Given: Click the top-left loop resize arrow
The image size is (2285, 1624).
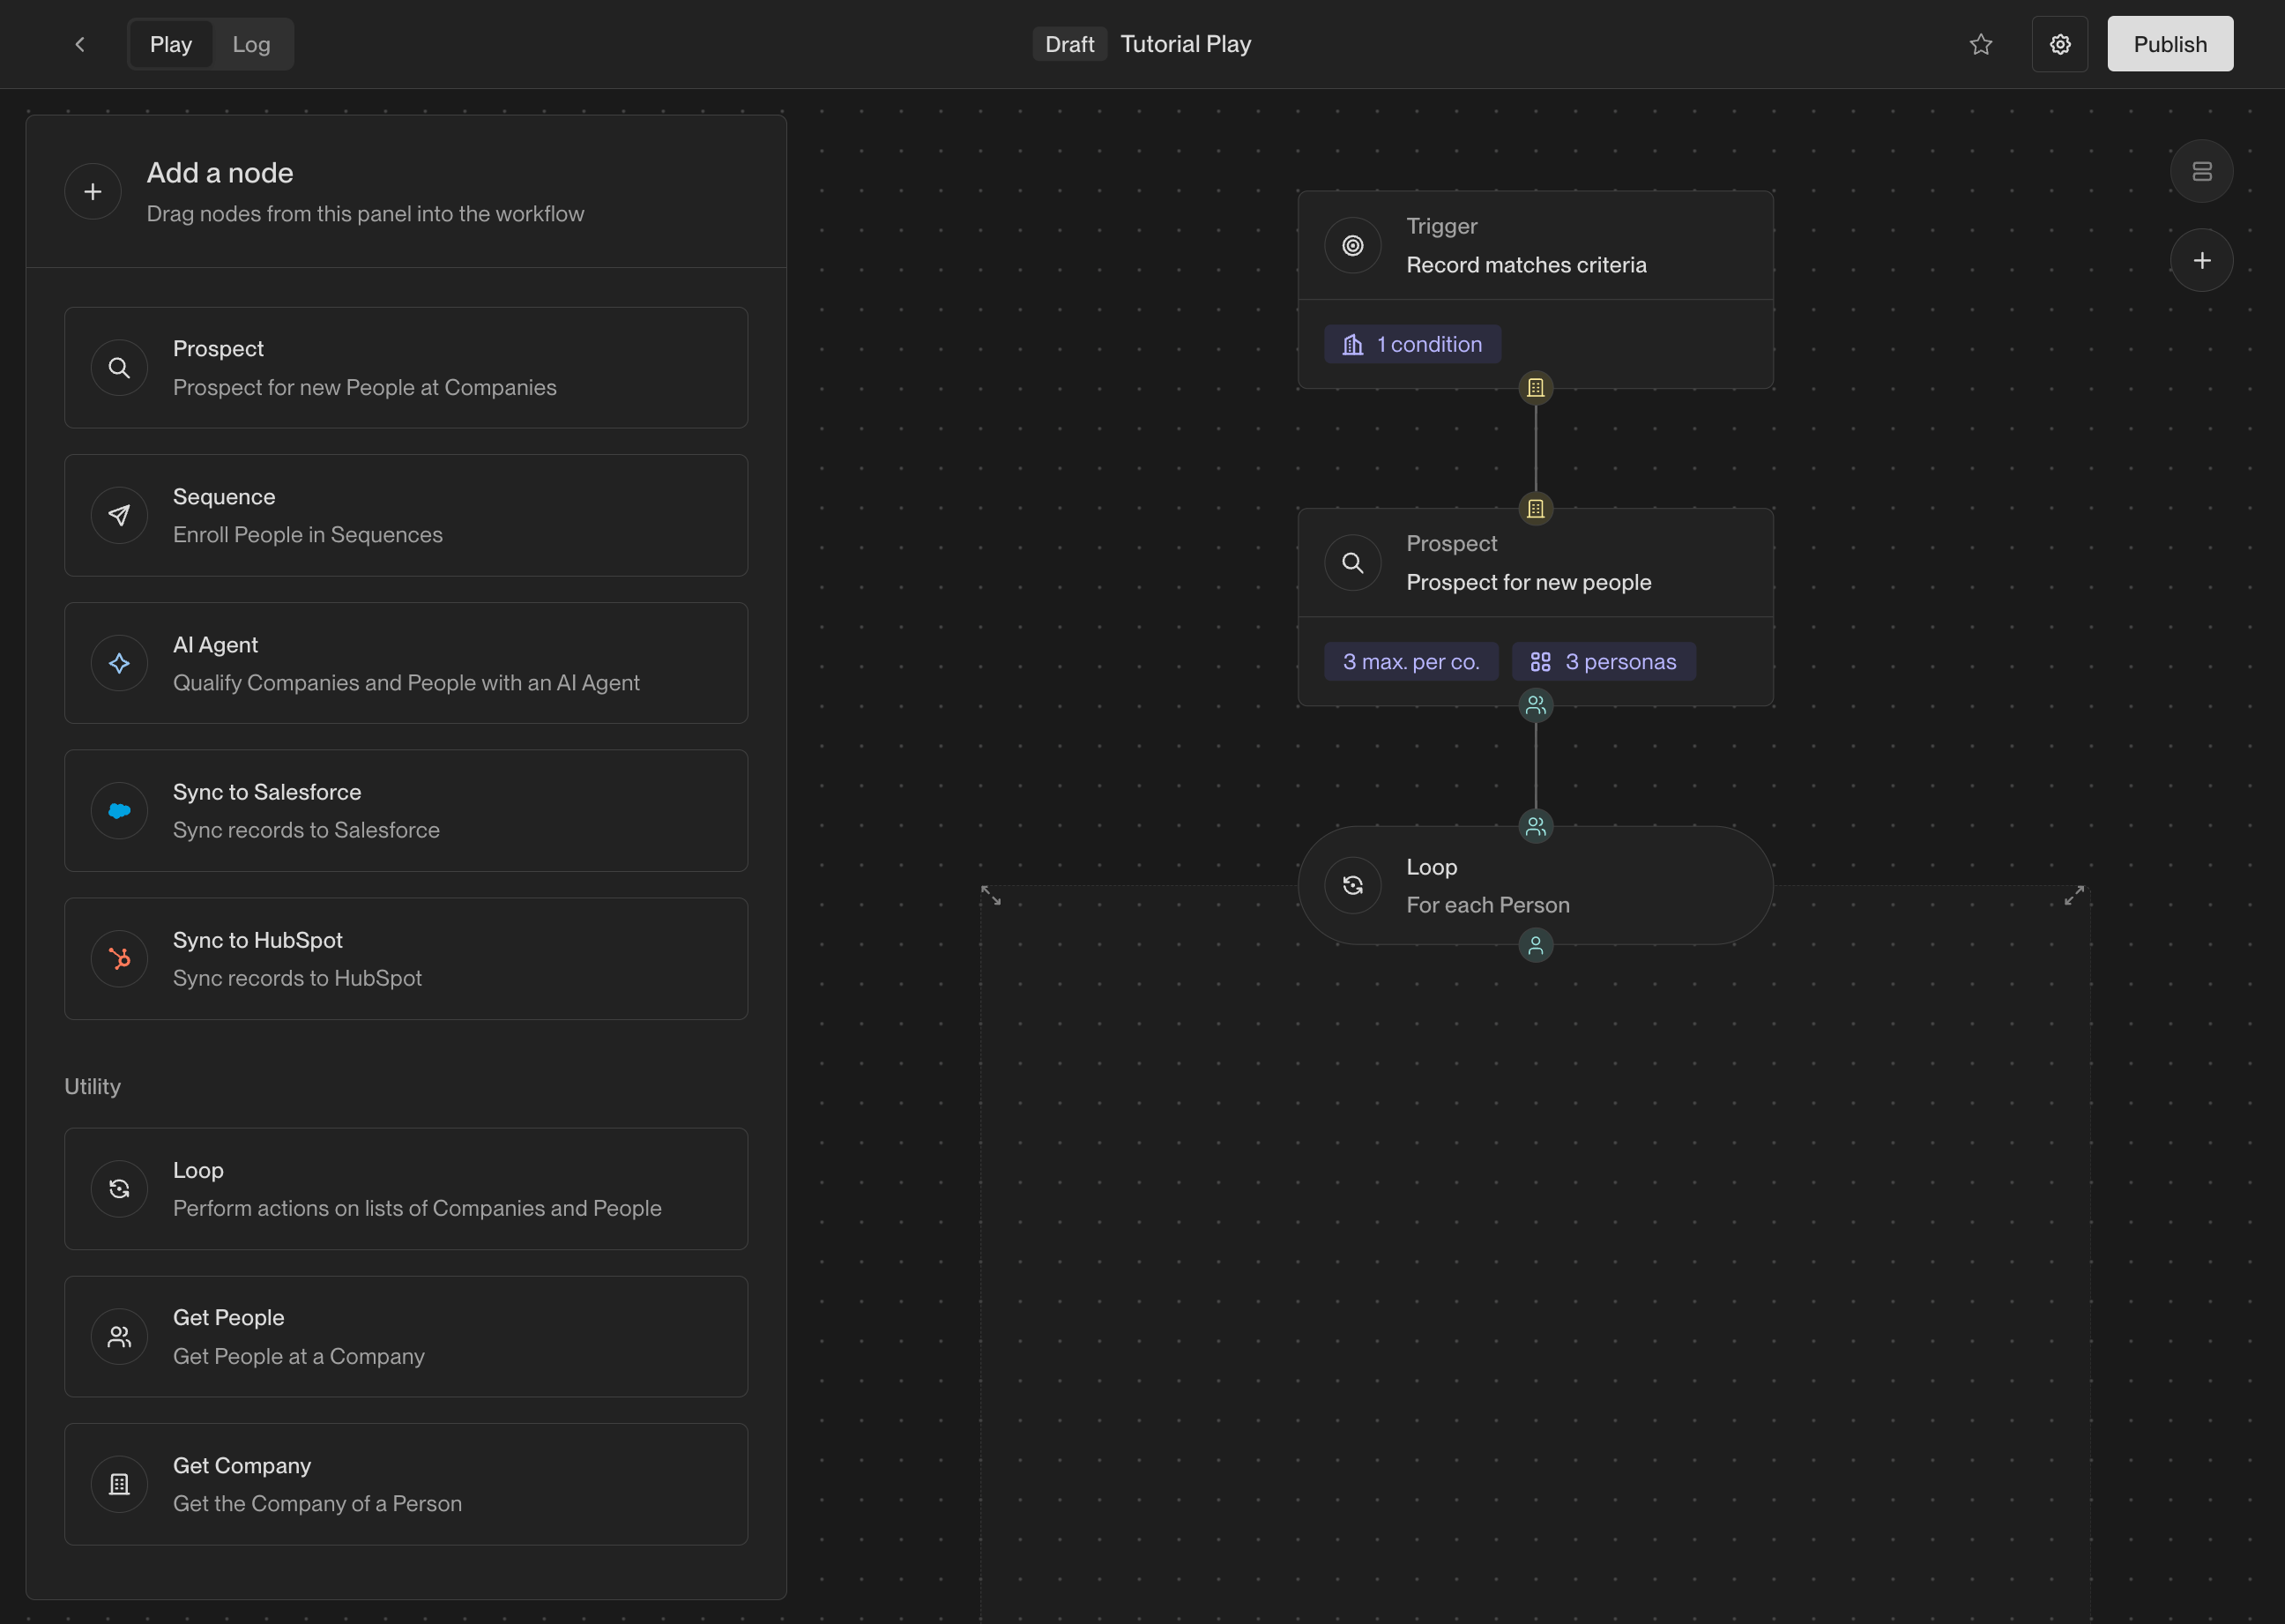Looking at the screenshot, I should click(991, 895).
